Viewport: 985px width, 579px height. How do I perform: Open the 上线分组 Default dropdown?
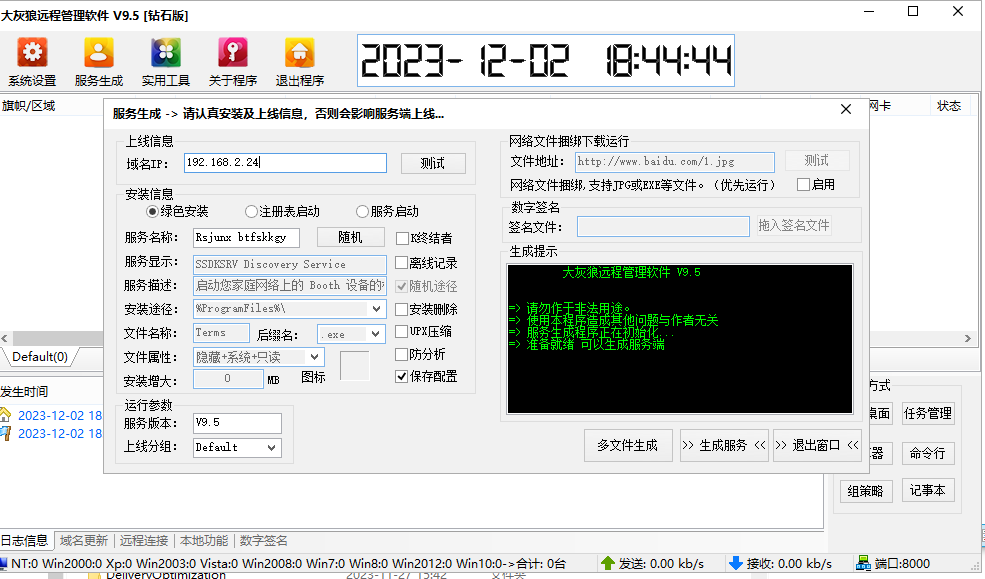tap(271, 448)
